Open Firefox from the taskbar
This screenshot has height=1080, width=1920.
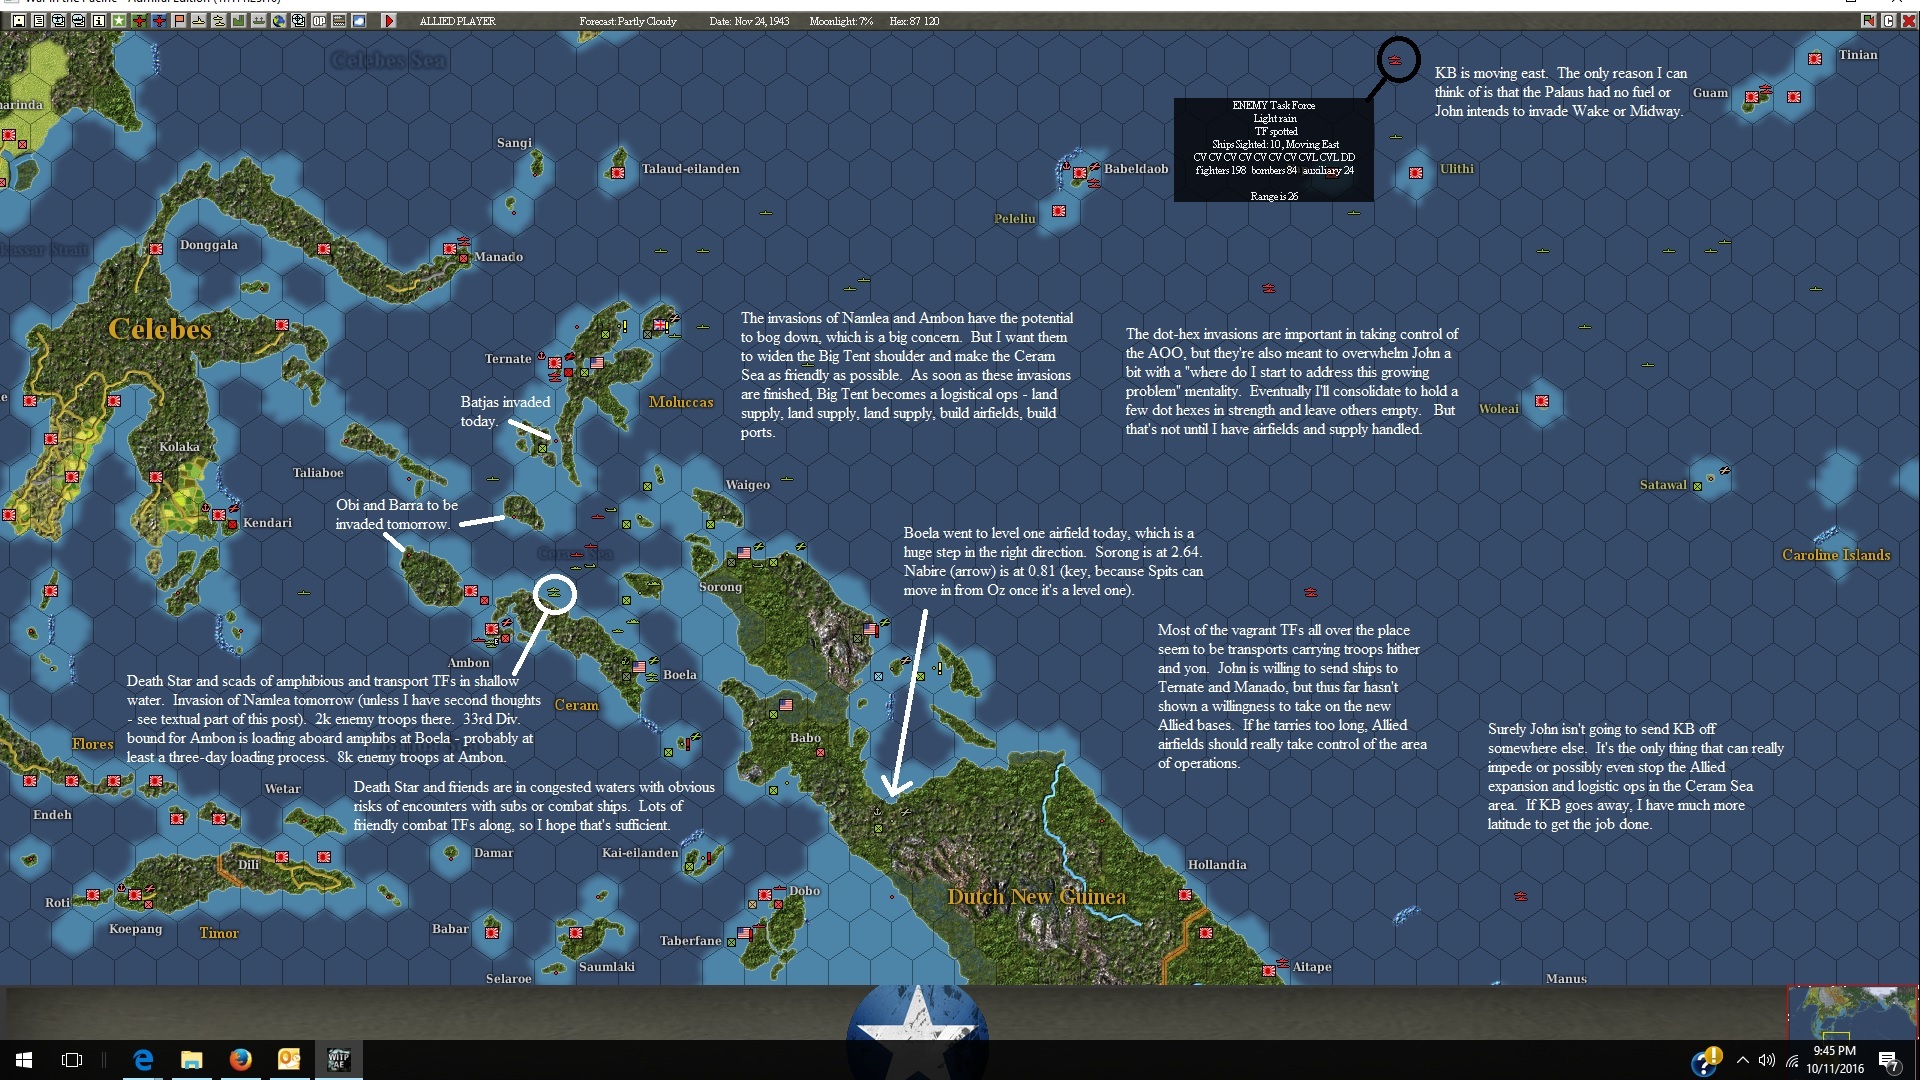point(241,1060)
